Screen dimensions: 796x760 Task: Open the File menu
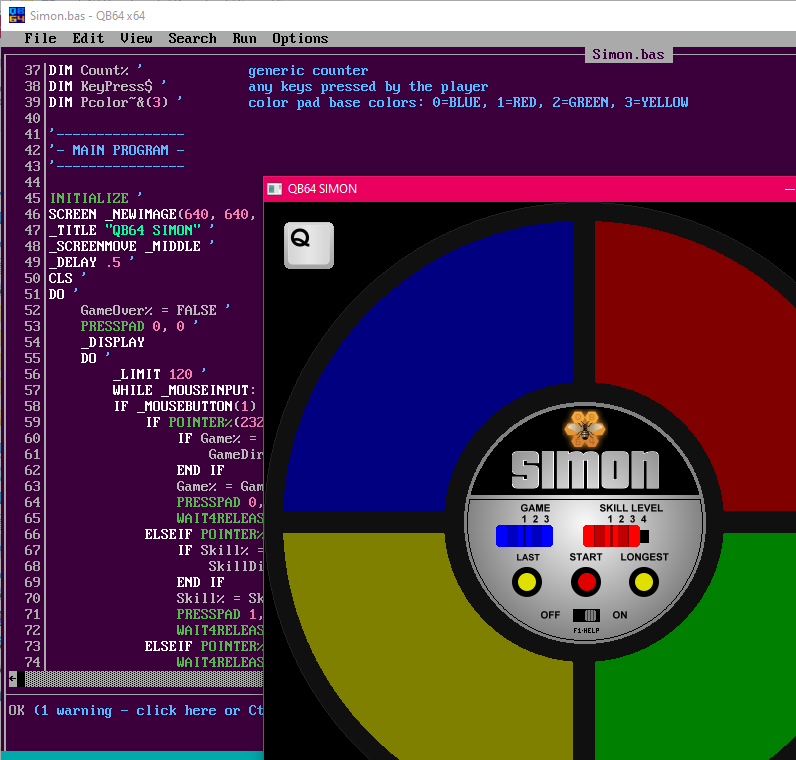(40, 38)
